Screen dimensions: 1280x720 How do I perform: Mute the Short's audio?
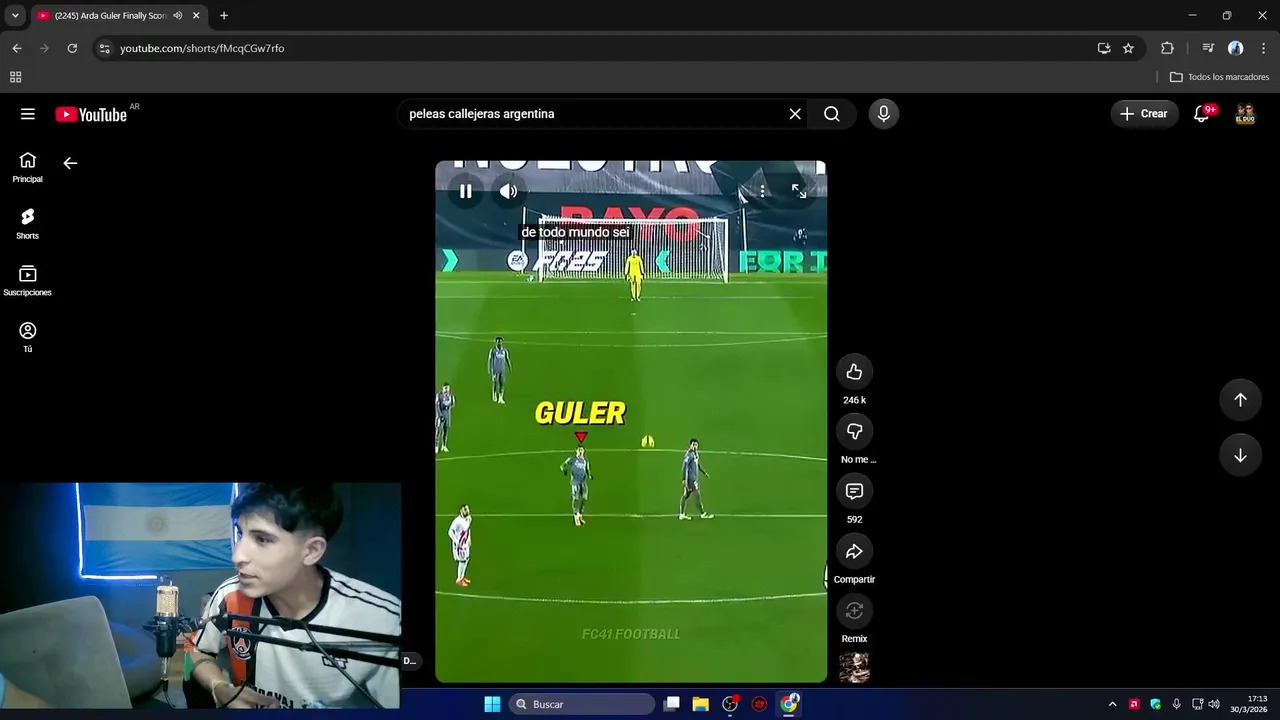pos(509,191)
